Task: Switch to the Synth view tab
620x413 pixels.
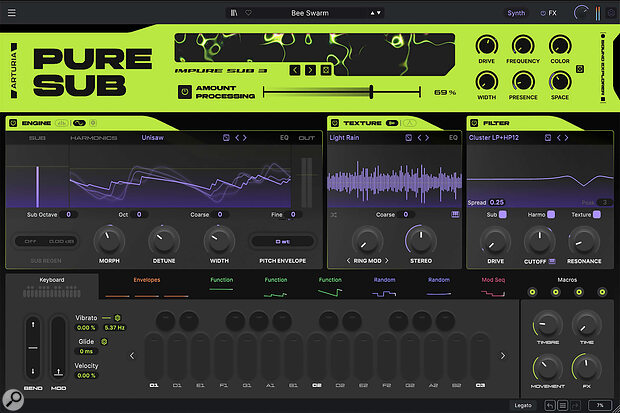Action: point(516,13)
